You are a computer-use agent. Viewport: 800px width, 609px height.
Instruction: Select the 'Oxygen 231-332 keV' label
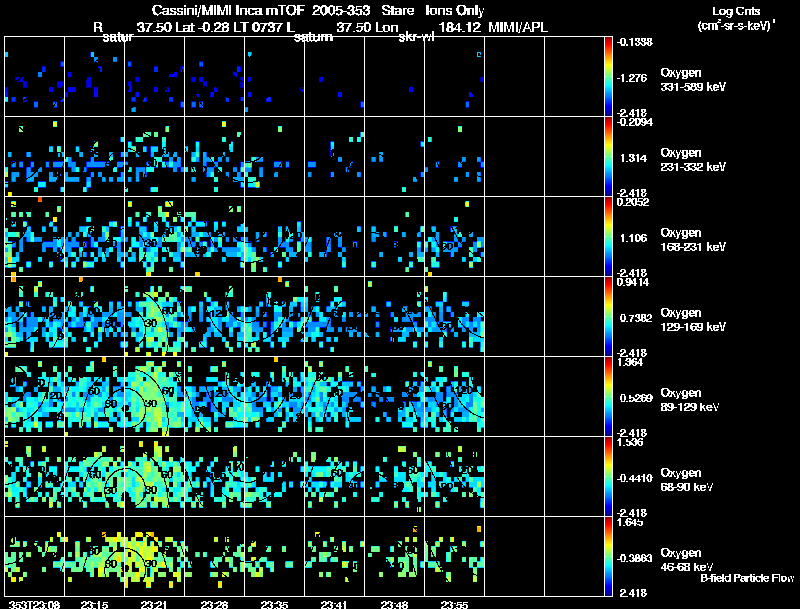(693, 160)
